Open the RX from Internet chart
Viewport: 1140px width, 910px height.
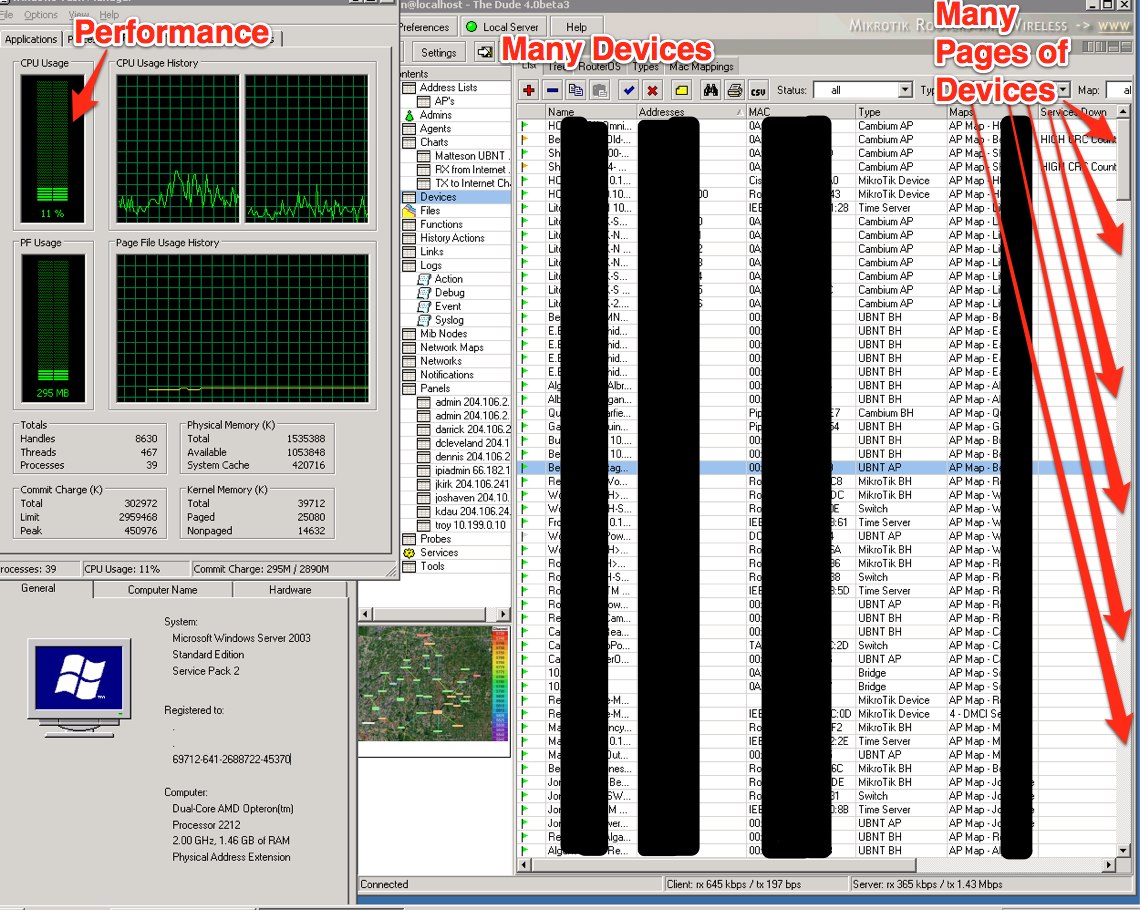[x=472, y=169]
